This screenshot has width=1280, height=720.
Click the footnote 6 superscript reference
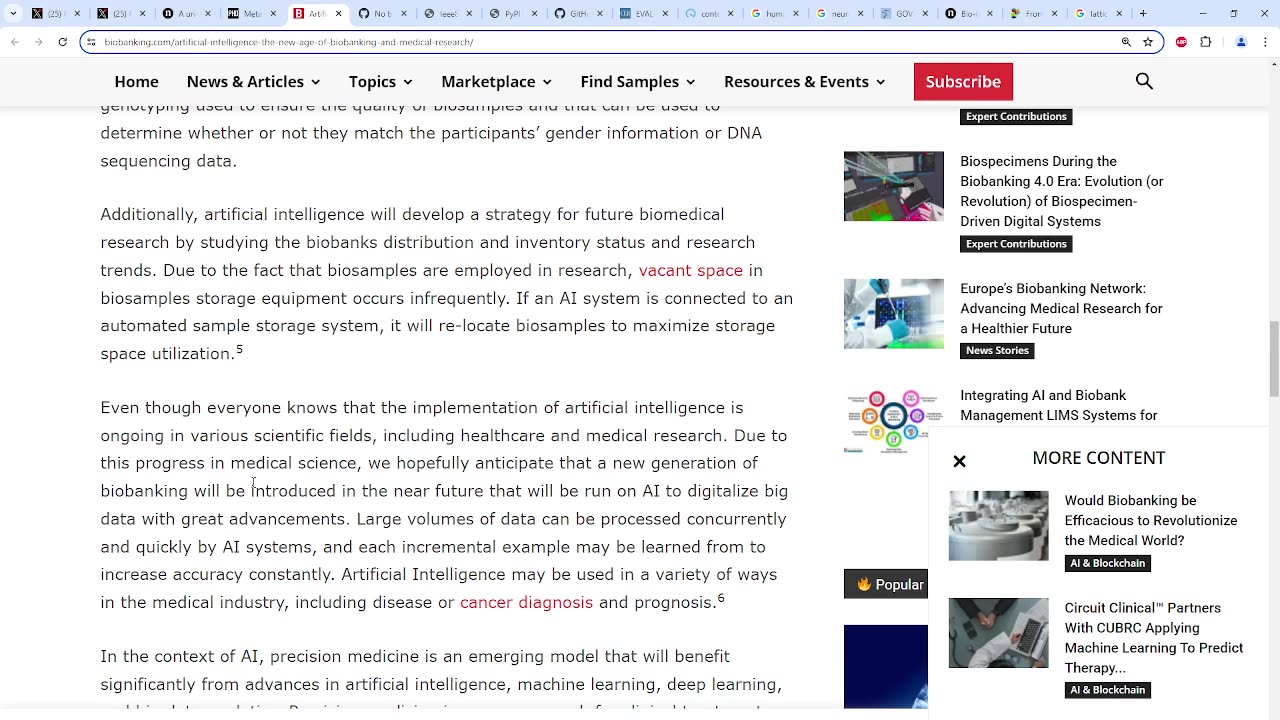pyautogui.click(x=721, y=598)
